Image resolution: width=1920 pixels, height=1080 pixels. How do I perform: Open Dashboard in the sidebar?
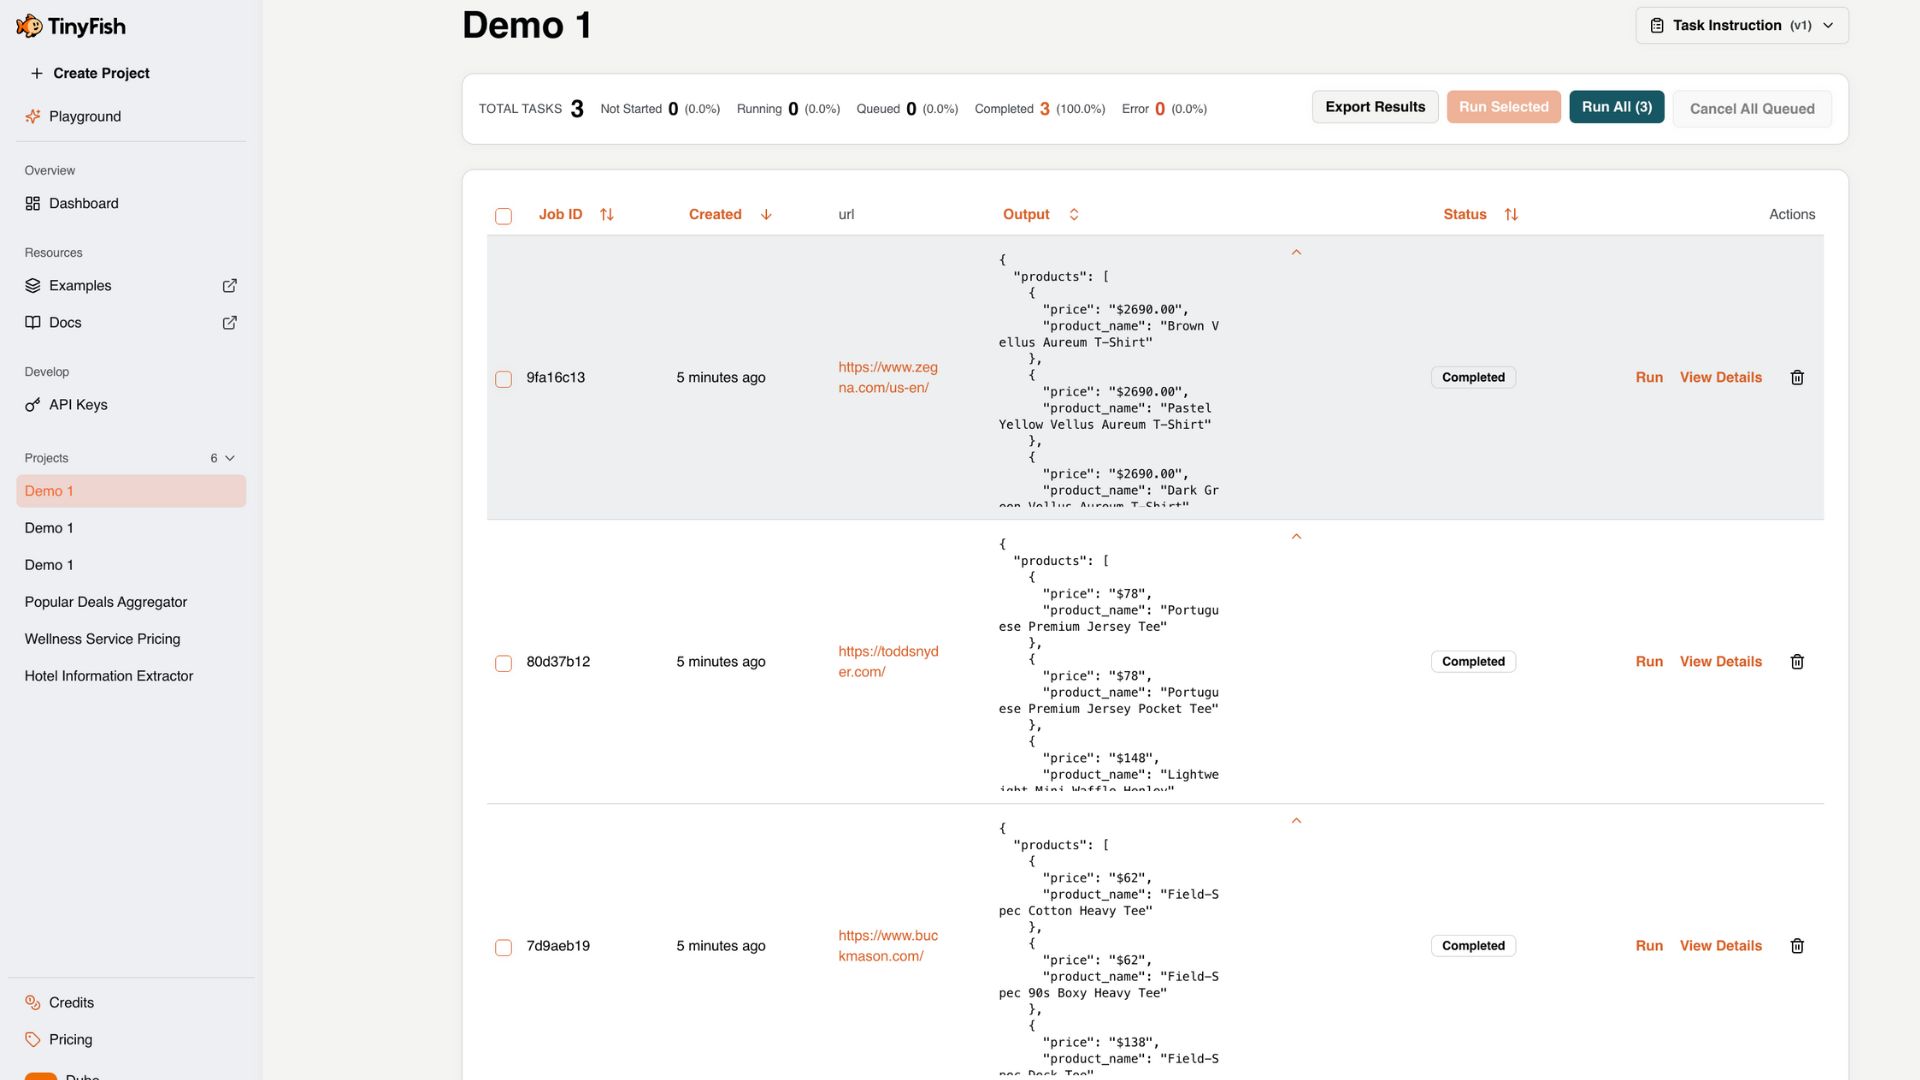click(83, 204)
